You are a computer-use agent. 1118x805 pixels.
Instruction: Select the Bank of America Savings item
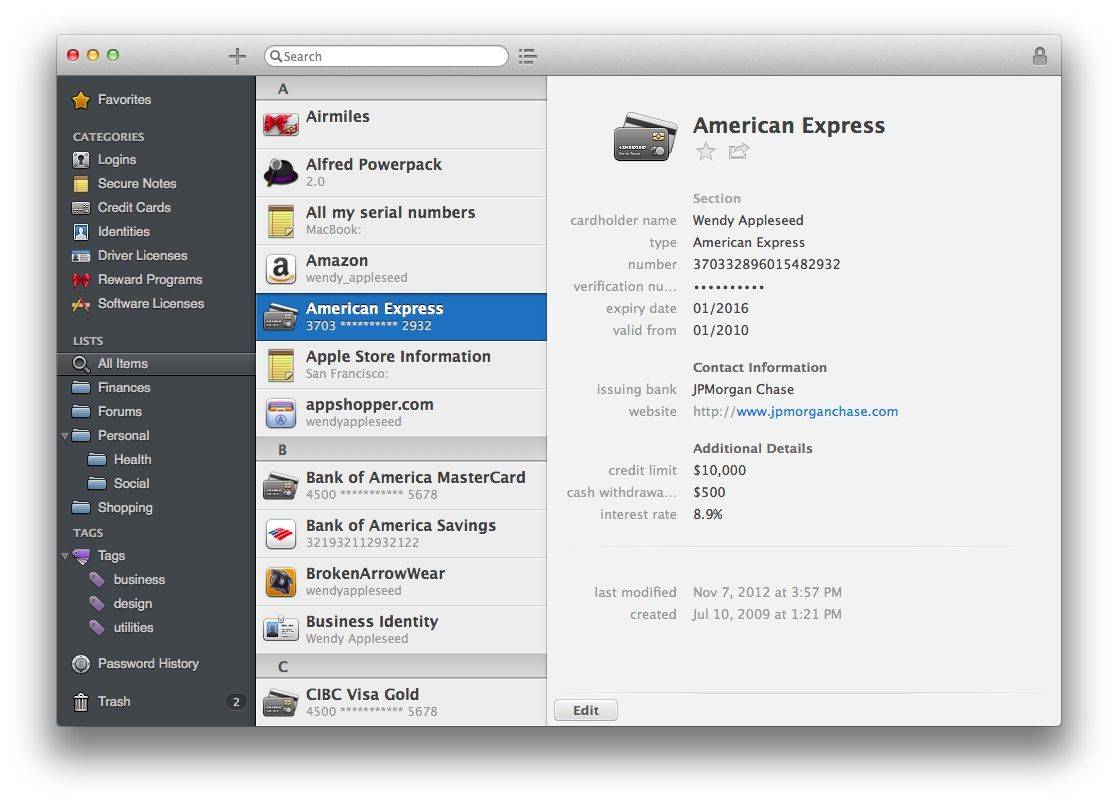[x=400, y=533]
